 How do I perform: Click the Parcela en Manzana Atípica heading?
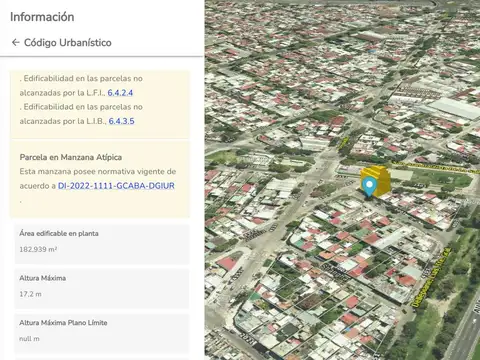click(x=71, y=157)
